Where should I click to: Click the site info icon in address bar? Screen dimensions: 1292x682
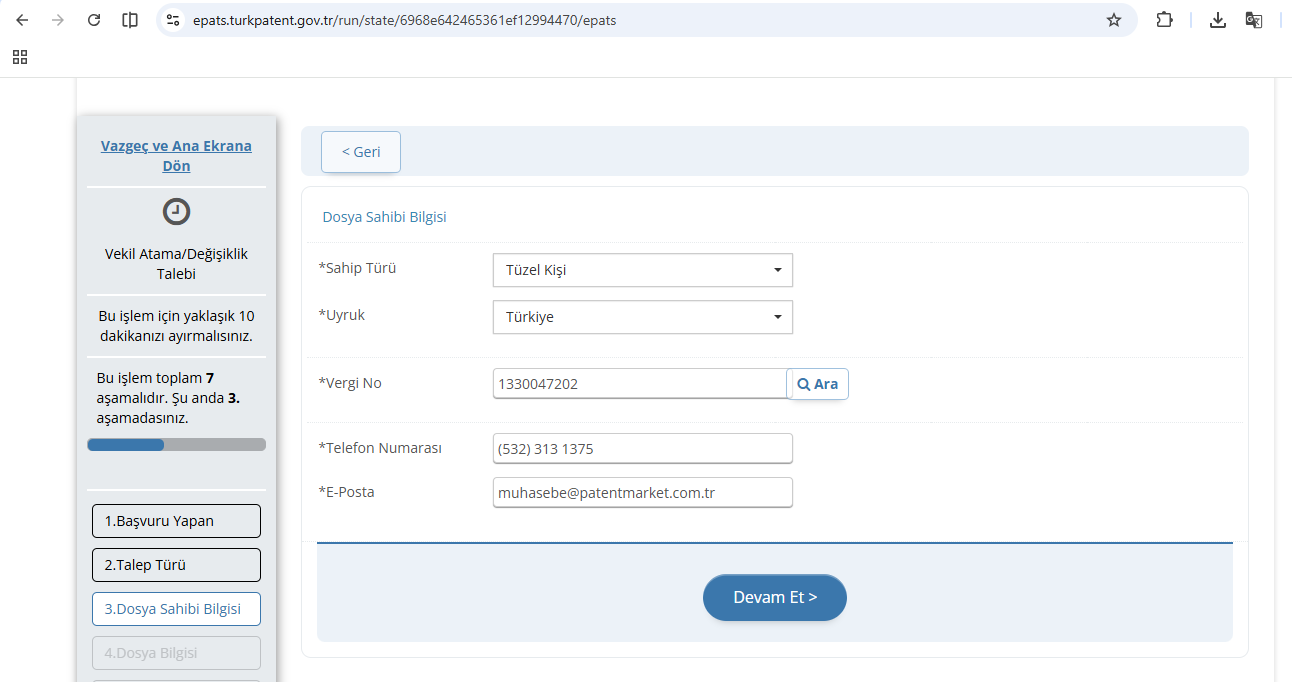click(173, 20)
